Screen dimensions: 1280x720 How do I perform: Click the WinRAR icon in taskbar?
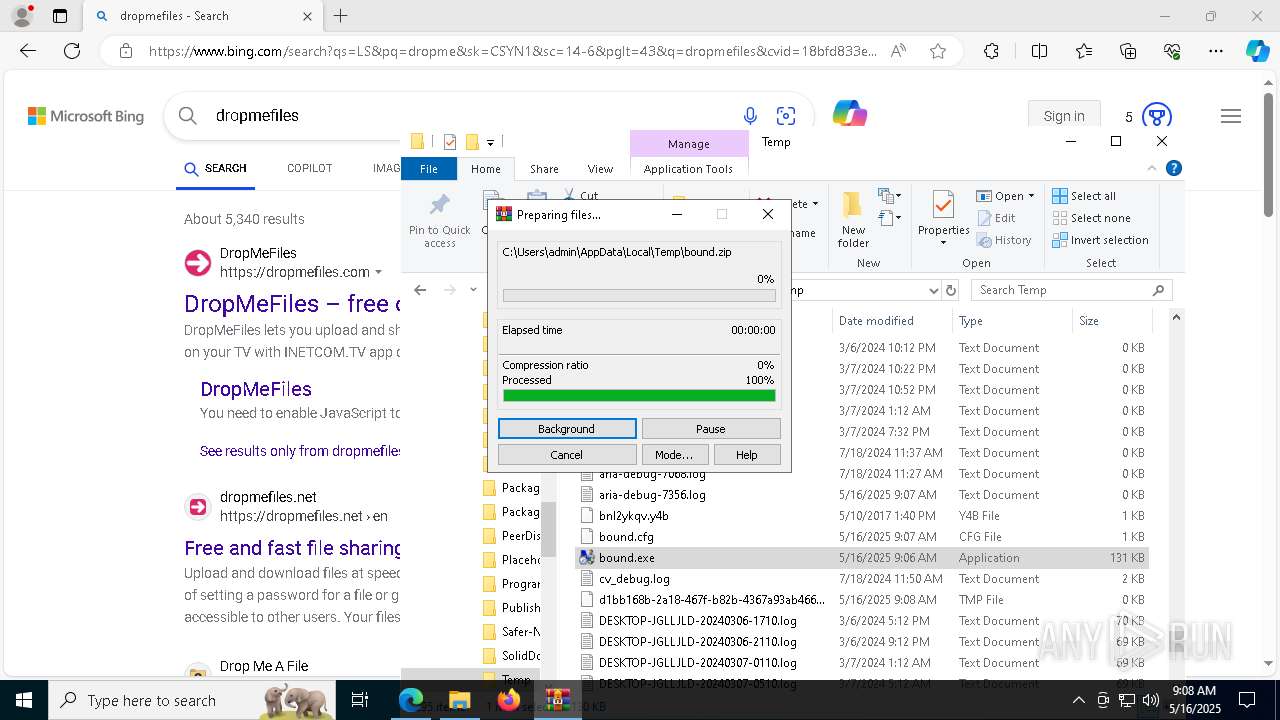557,700
